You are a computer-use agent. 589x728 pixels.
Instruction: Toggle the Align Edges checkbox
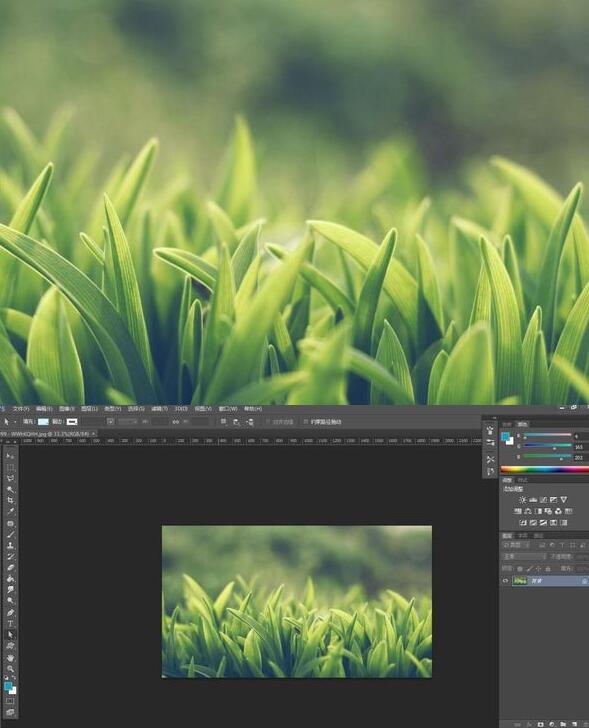(x=268, y=422)
